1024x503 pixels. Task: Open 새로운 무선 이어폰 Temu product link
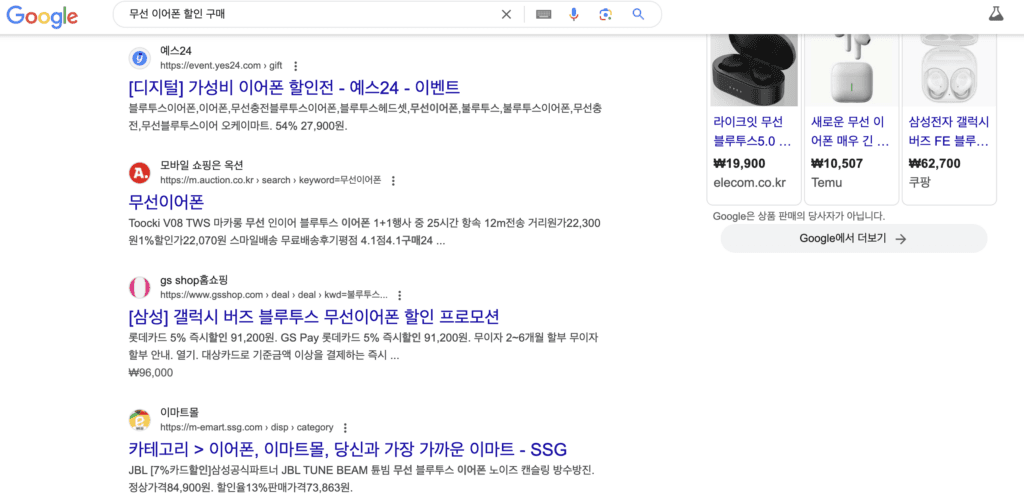pyautogui.click(x=850, y=131)
